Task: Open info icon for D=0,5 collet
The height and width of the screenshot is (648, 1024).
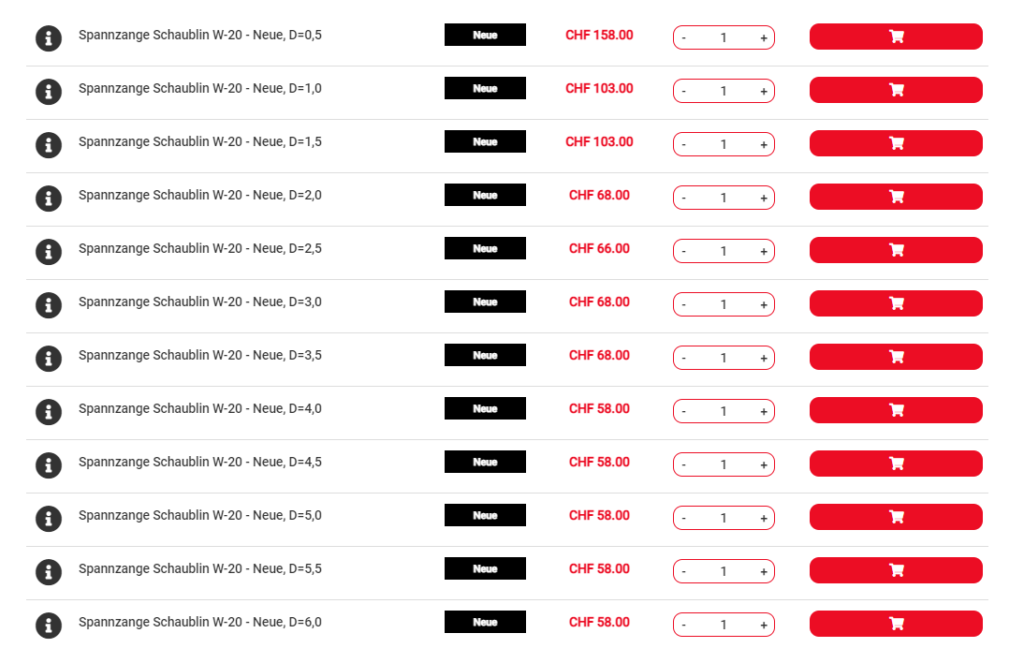Action: tap(48, 38)
